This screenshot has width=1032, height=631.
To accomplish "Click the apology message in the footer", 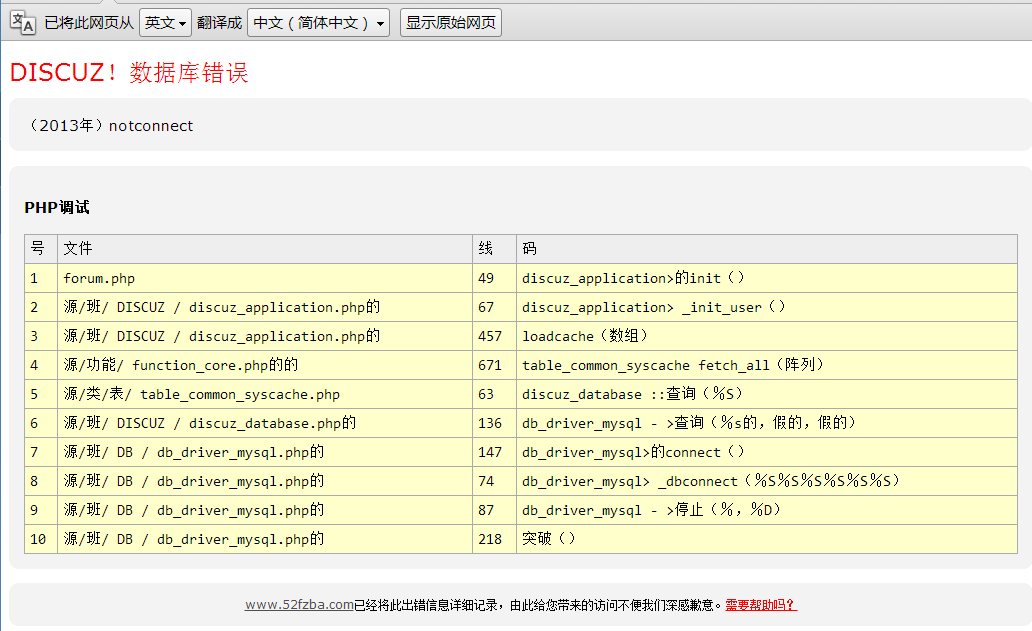I will 538,605.
